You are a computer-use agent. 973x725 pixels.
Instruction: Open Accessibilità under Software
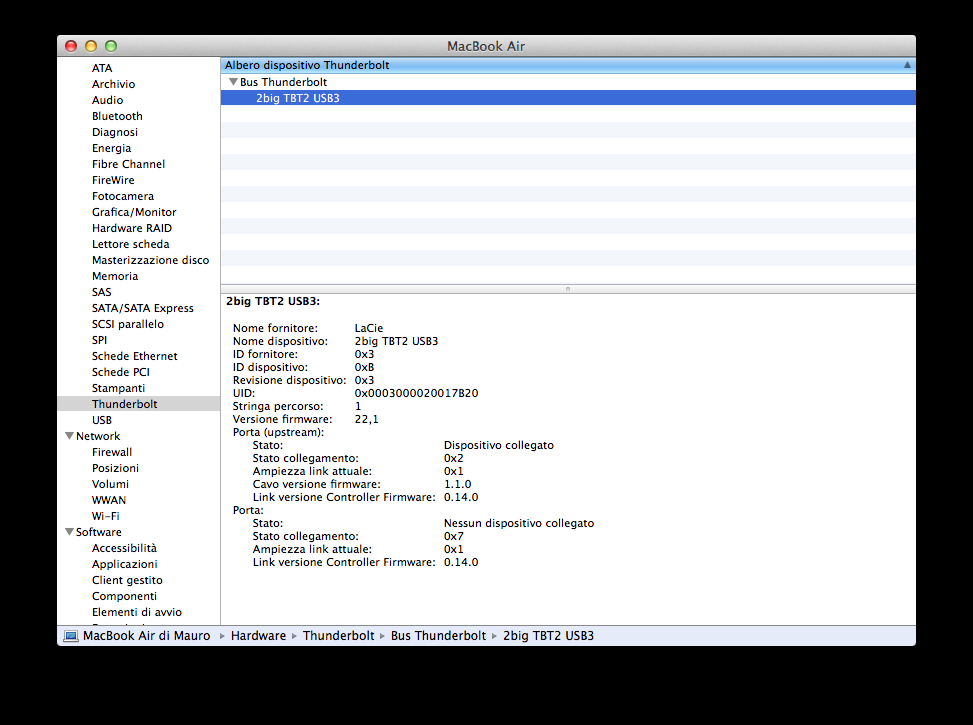tap(124, 548)
